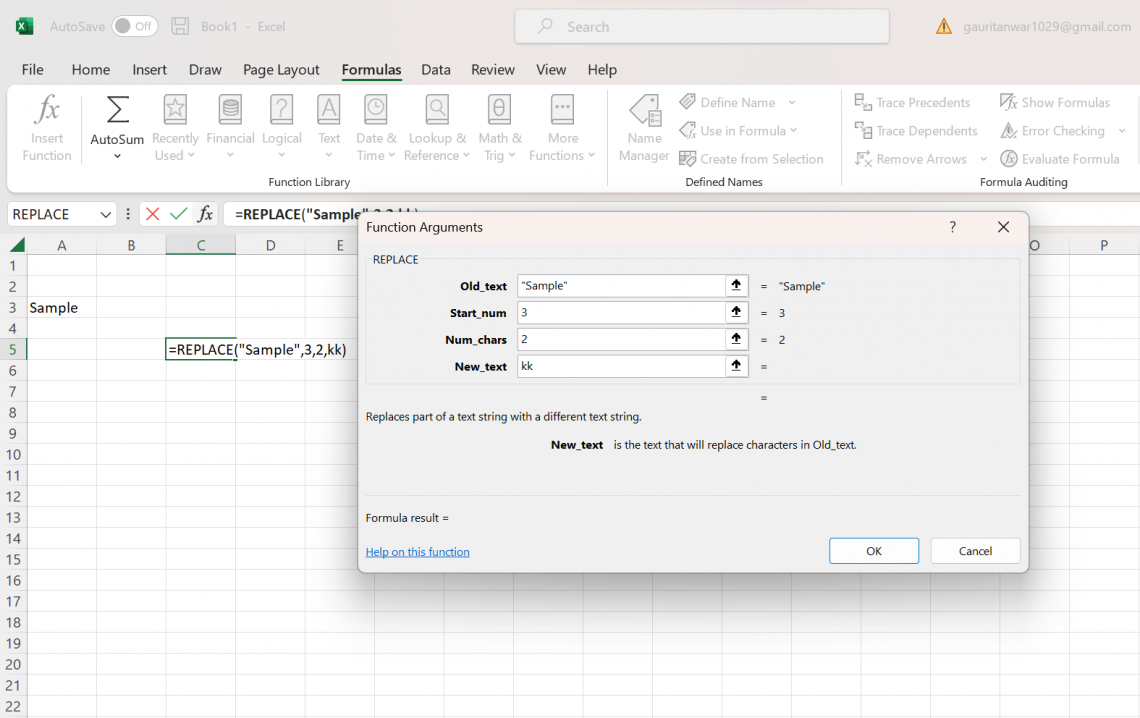Switch to the Data tab
Screen dimensions: 1140x718
click(435, 70)
